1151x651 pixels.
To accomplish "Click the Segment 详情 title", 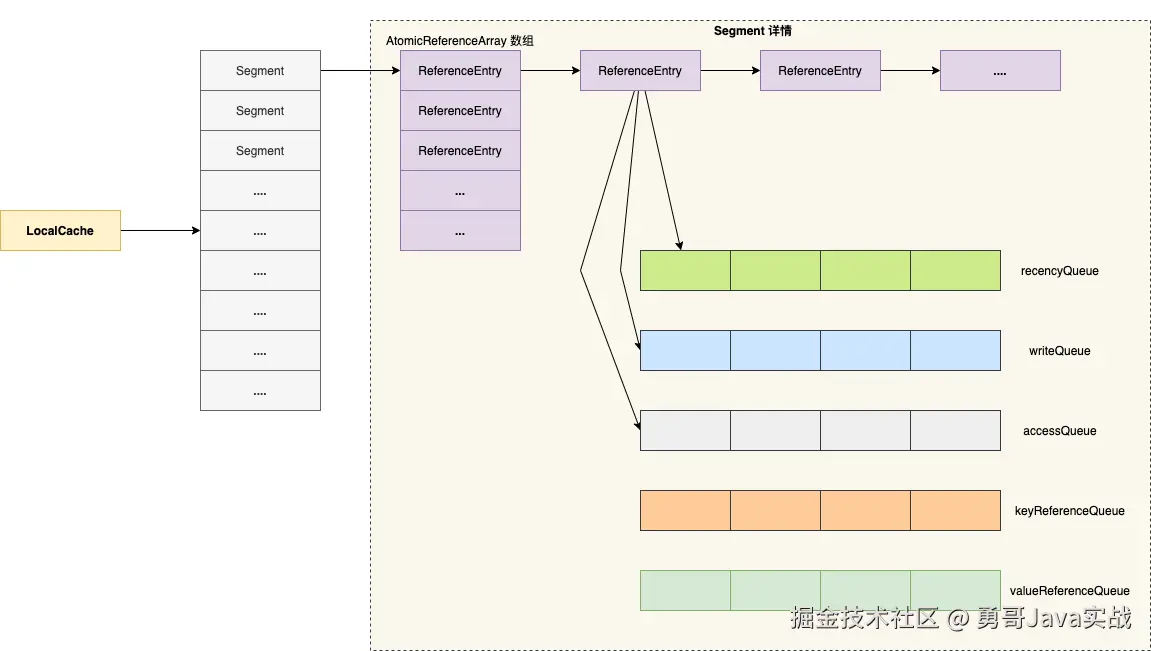I will point(752,31).
